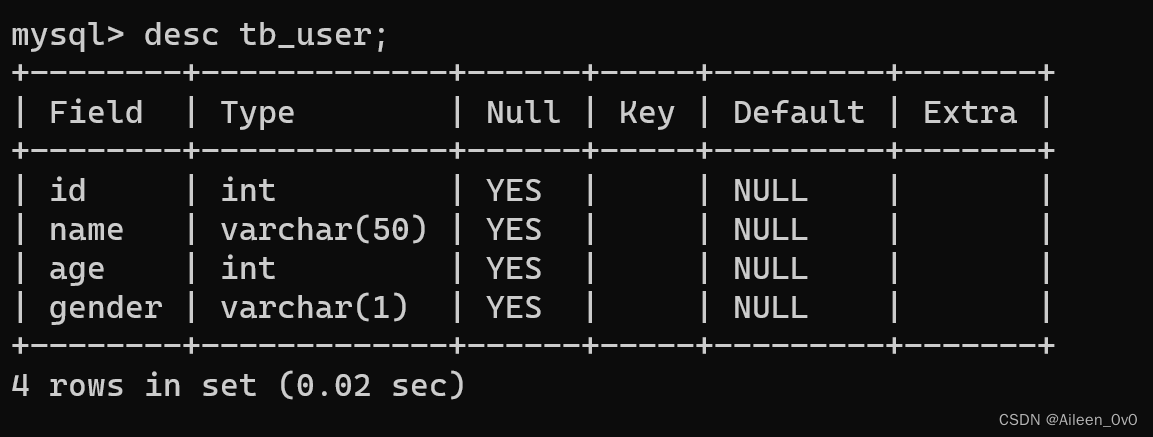The width and height of the screenshot is (1153, 437).
Task: Click the name field entry
Action: [x=86, y=229]
